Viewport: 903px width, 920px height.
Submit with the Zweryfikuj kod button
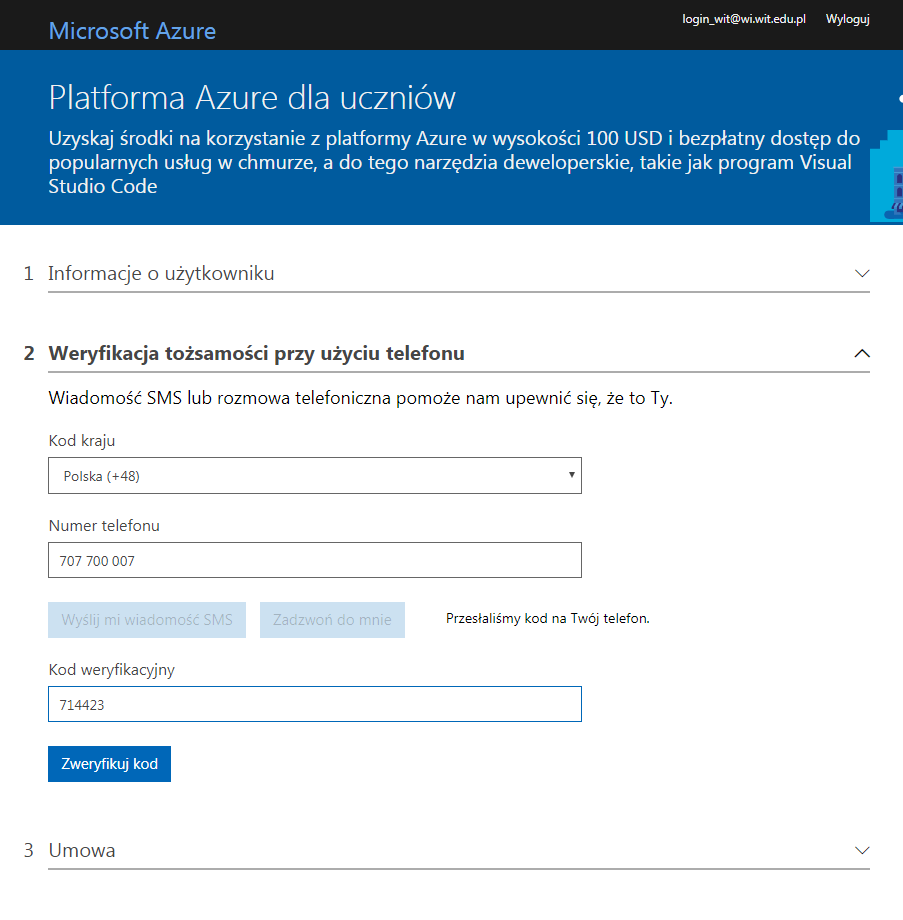[109, 764]
